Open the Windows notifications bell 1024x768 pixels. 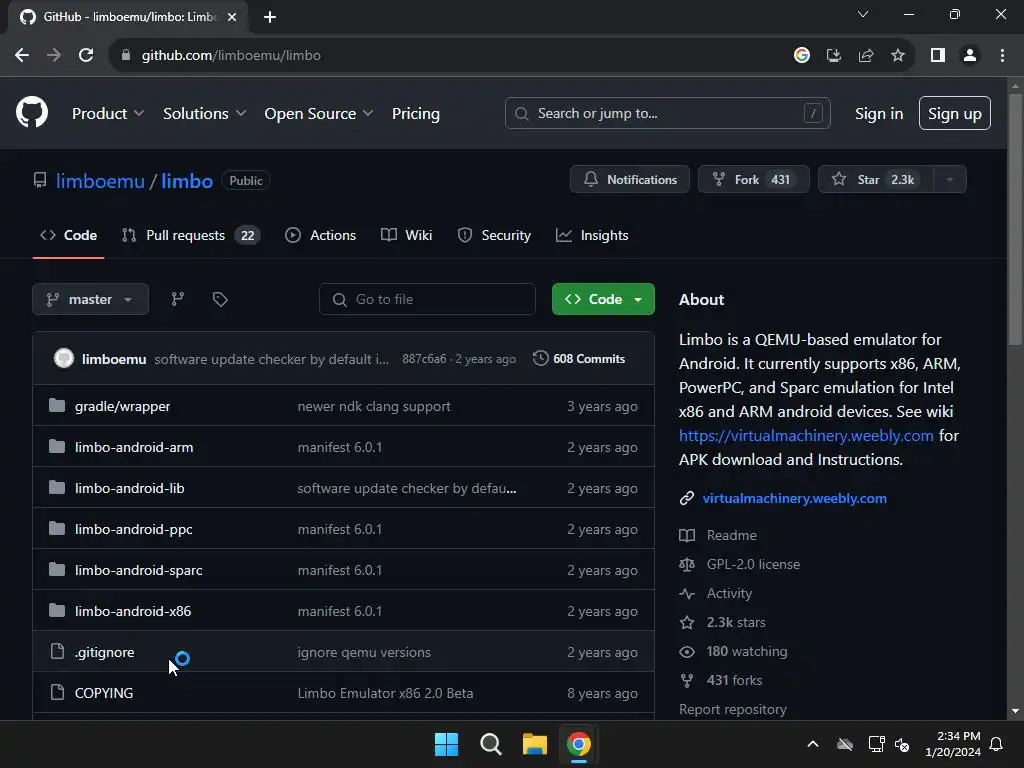(x=997, y=744)
